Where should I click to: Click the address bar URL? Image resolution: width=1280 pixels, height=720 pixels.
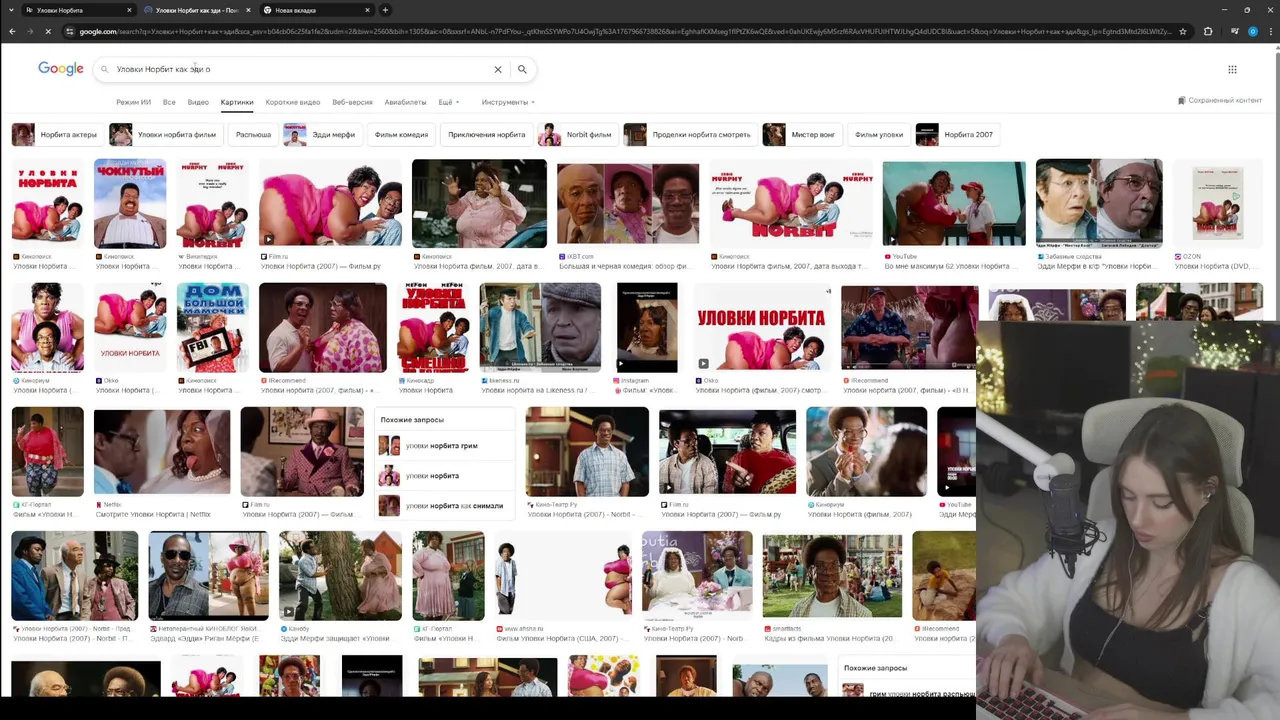[x=625, y=31]
